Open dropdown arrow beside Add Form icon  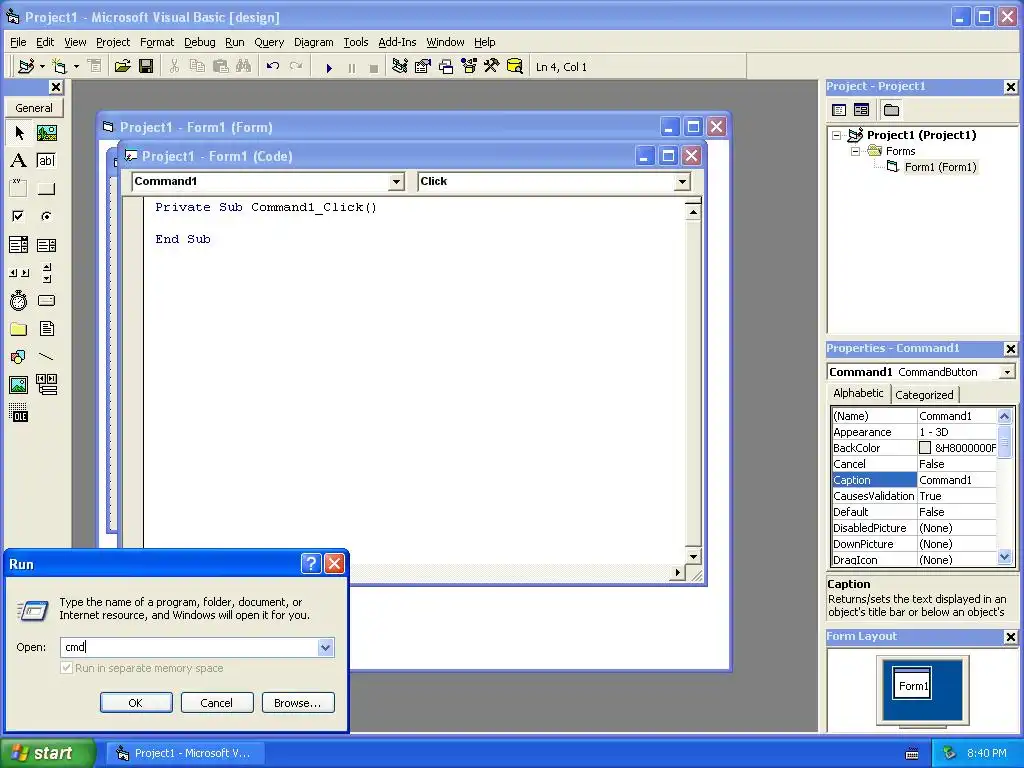(76, 67)
